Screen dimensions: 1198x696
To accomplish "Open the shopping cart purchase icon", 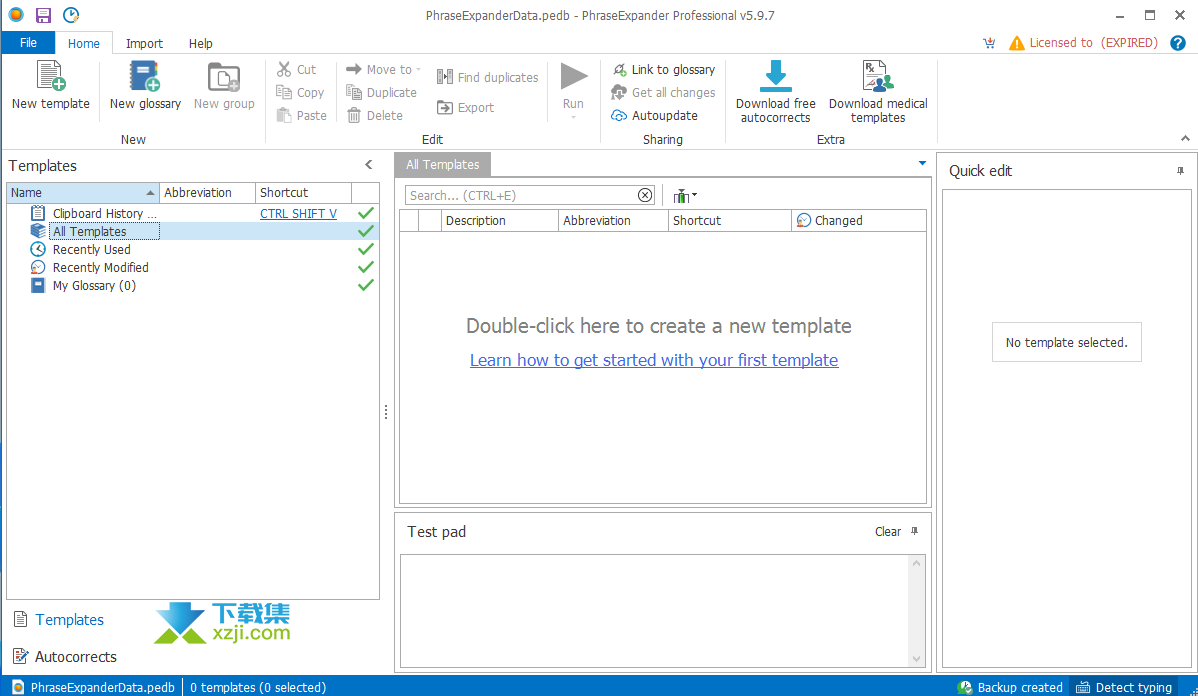I will [x=989, y=43].
